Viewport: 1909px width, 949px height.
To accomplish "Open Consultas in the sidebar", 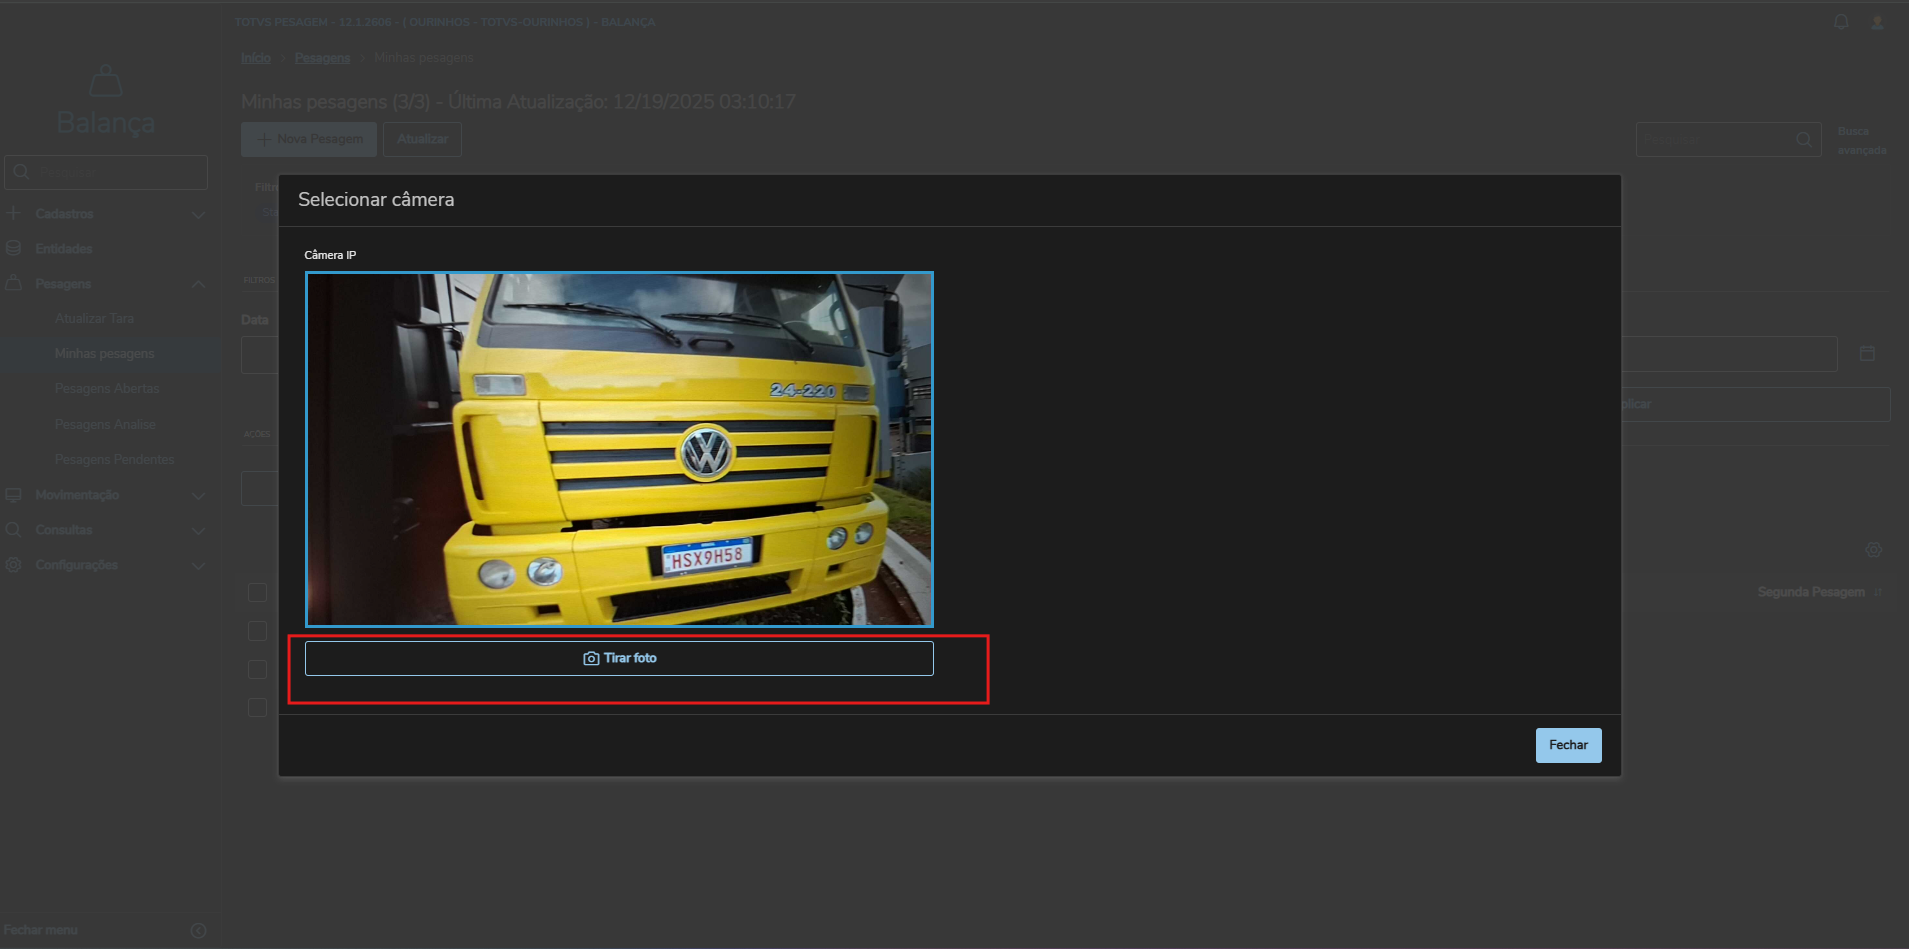I will tap(63, 530).
